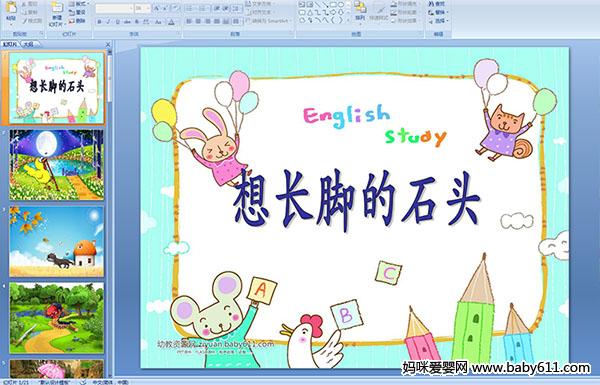
Task: Select the Line shape in shapes gallery
Action: pyautogui.click(x=318, y=5)
